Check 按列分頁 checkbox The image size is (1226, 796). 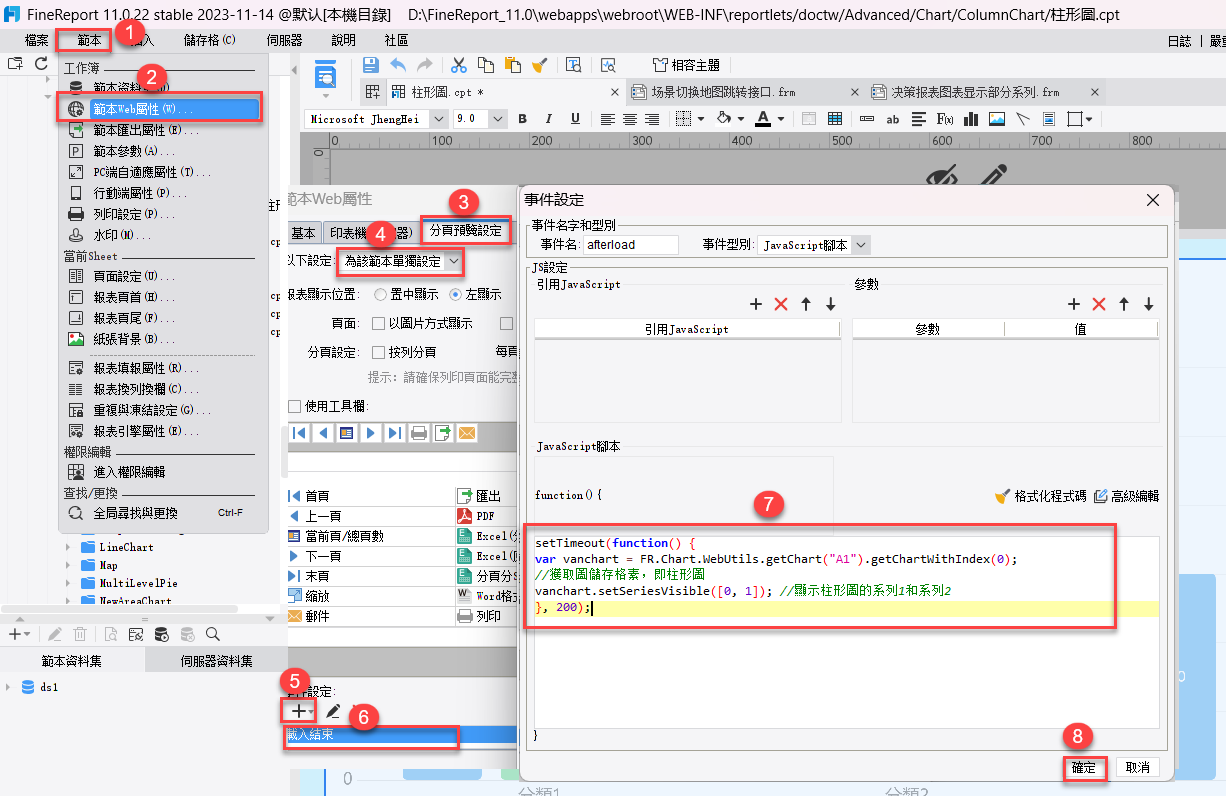coord(379,352)
